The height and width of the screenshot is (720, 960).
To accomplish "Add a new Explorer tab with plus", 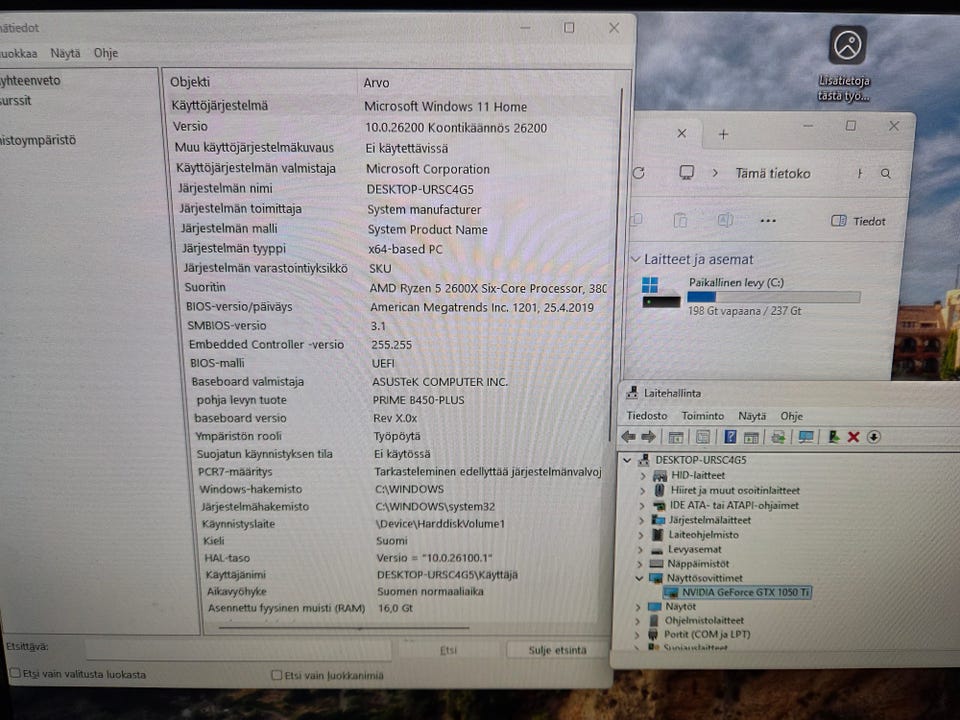I will 723,134.
